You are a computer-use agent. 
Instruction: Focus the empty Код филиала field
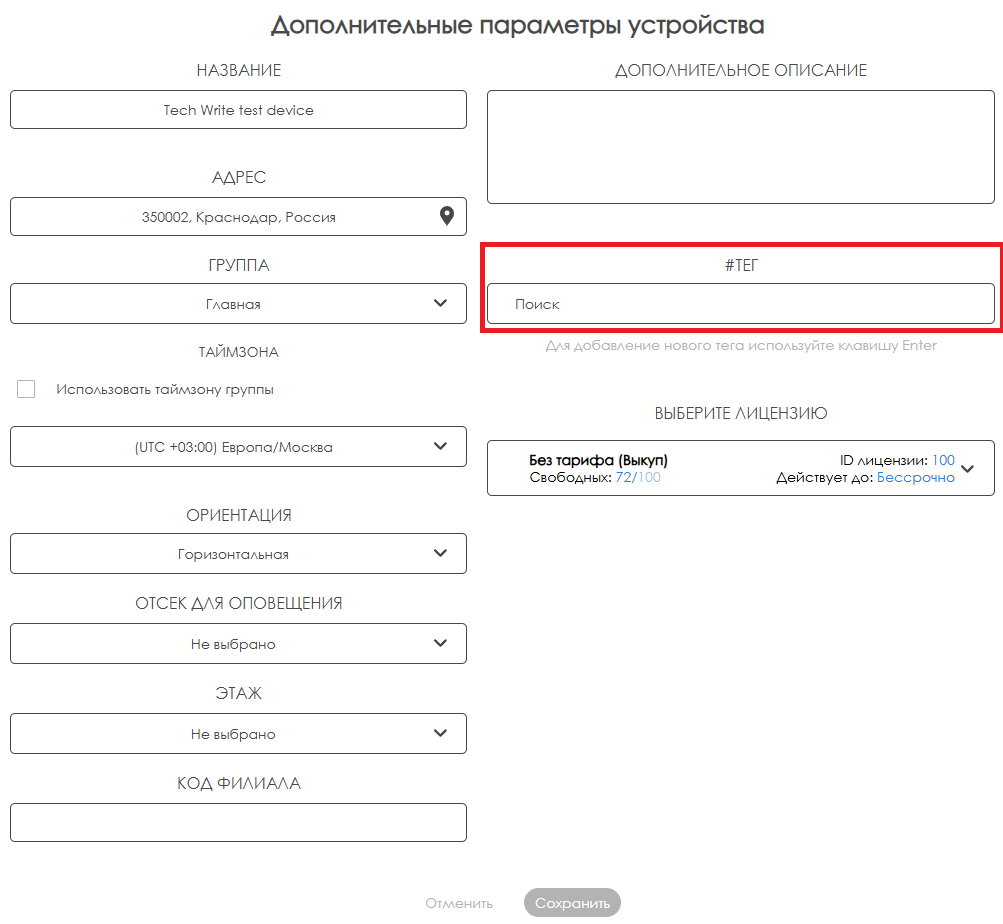point(238,822)
